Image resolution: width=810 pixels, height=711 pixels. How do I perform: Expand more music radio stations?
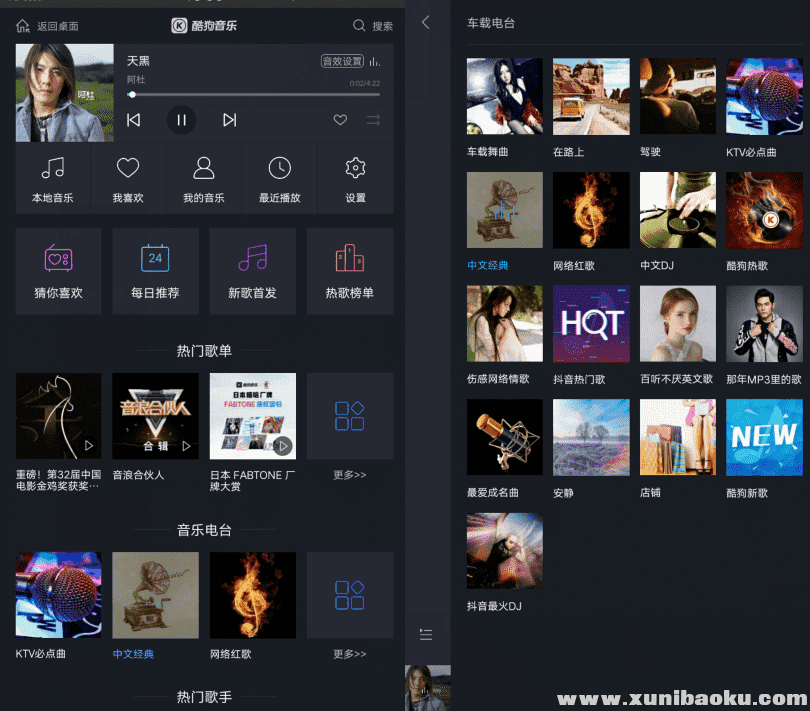click(350, 603)
